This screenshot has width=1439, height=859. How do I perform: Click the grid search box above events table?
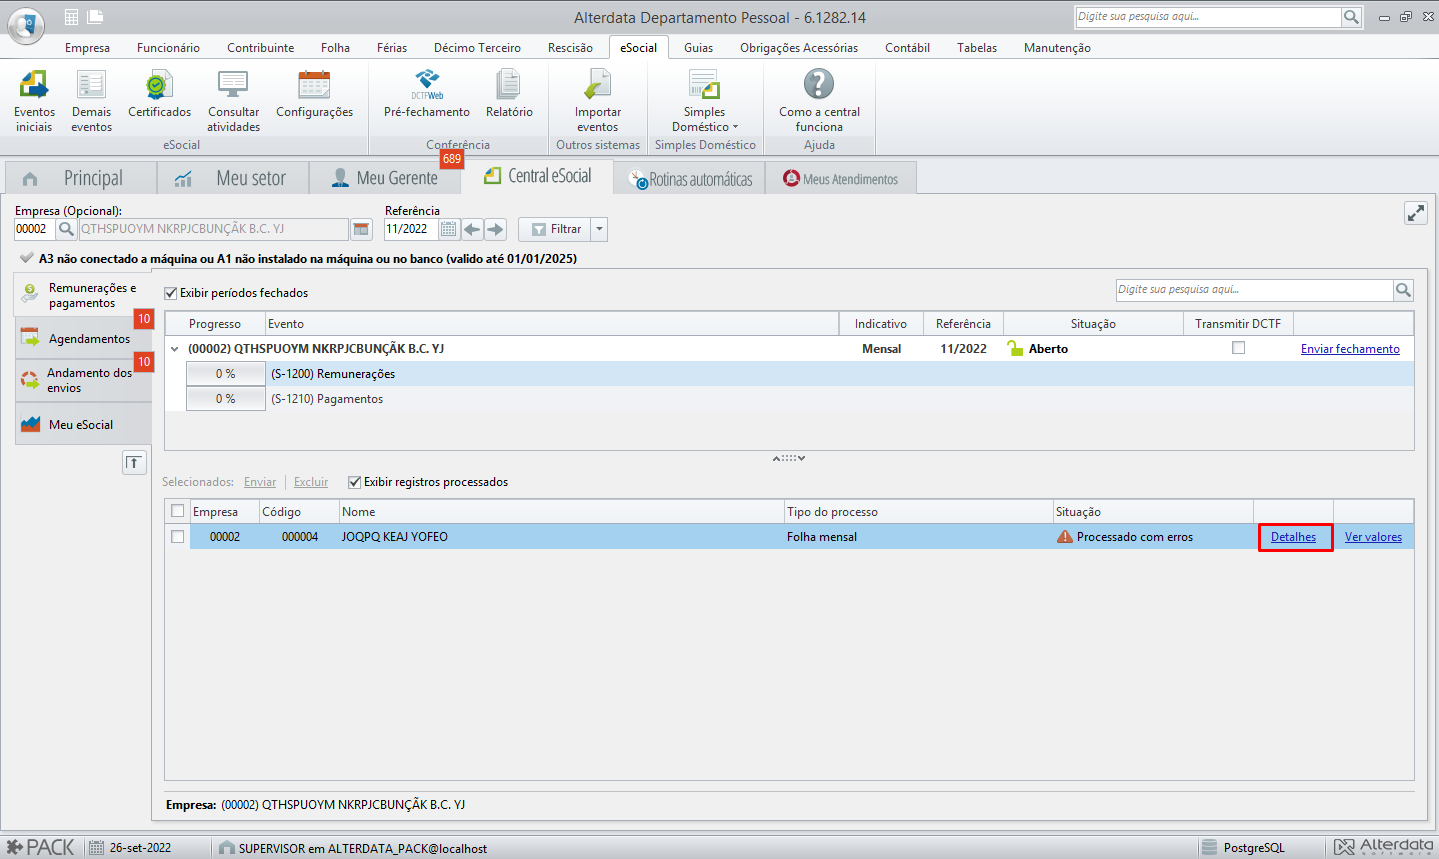click(1255, 290)
